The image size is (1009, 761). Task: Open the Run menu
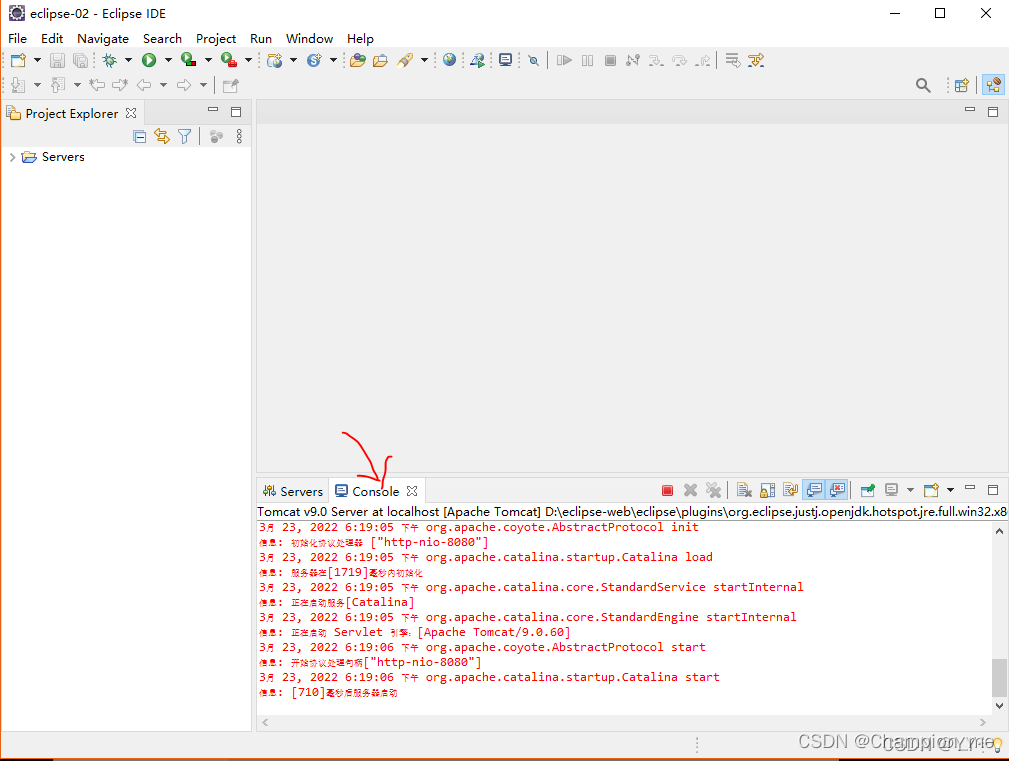[x=261, y=39]
